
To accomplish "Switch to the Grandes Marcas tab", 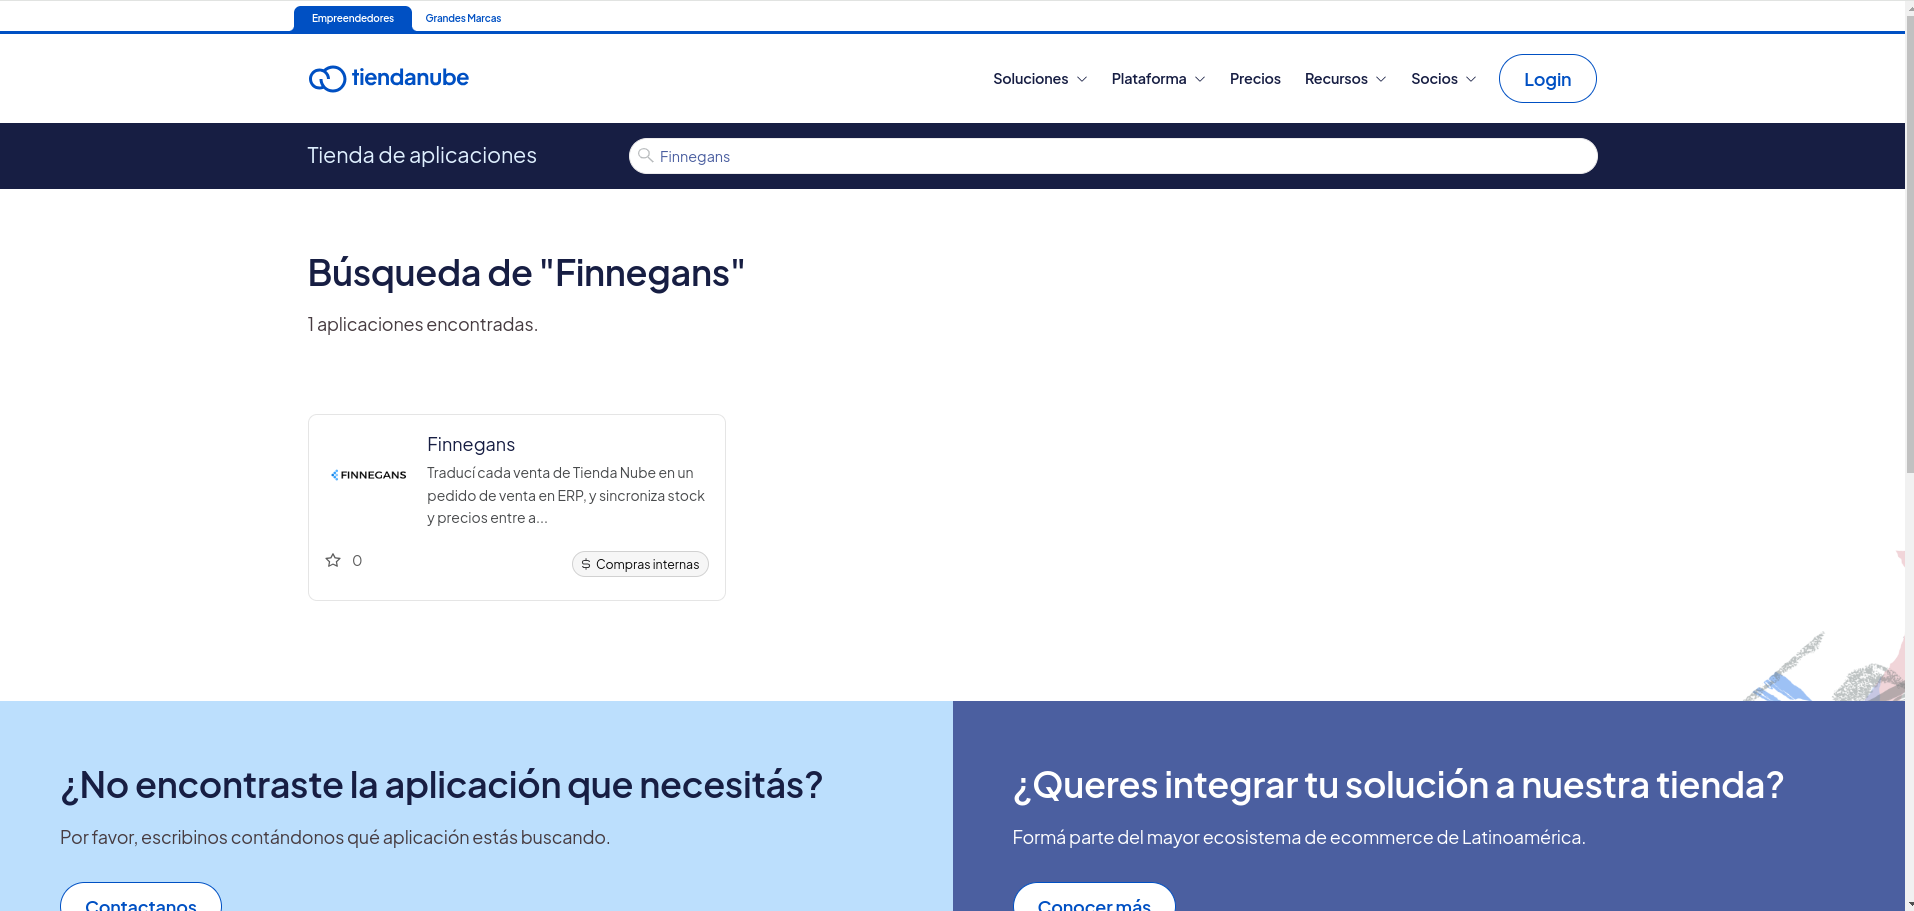I will pyautogui.click(x=463, y=18).
